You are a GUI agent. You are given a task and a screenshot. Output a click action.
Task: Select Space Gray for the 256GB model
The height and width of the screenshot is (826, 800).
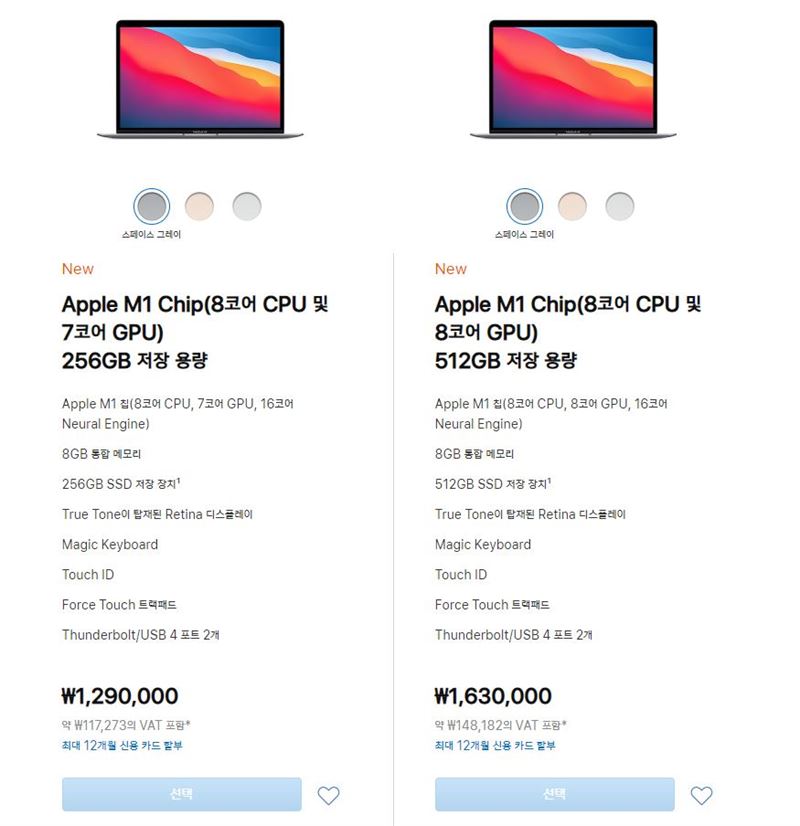[x=152, y=206]
